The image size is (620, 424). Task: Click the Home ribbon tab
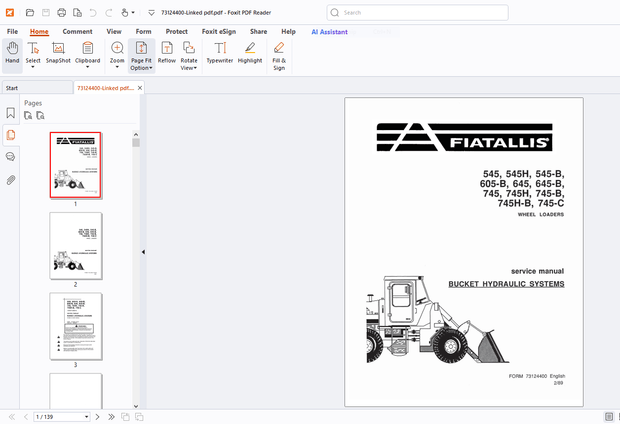[39, 32]
